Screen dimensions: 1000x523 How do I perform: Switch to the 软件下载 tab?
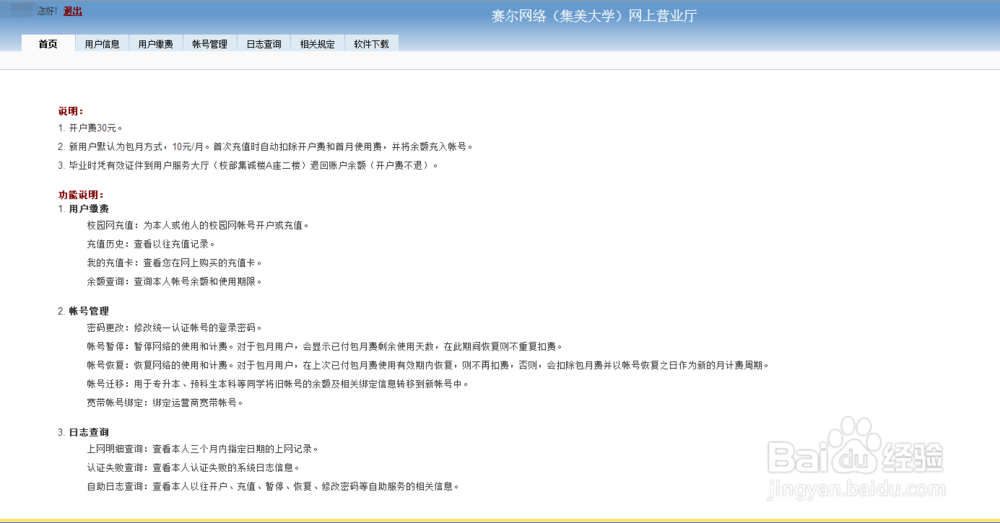tap(372, 43)
